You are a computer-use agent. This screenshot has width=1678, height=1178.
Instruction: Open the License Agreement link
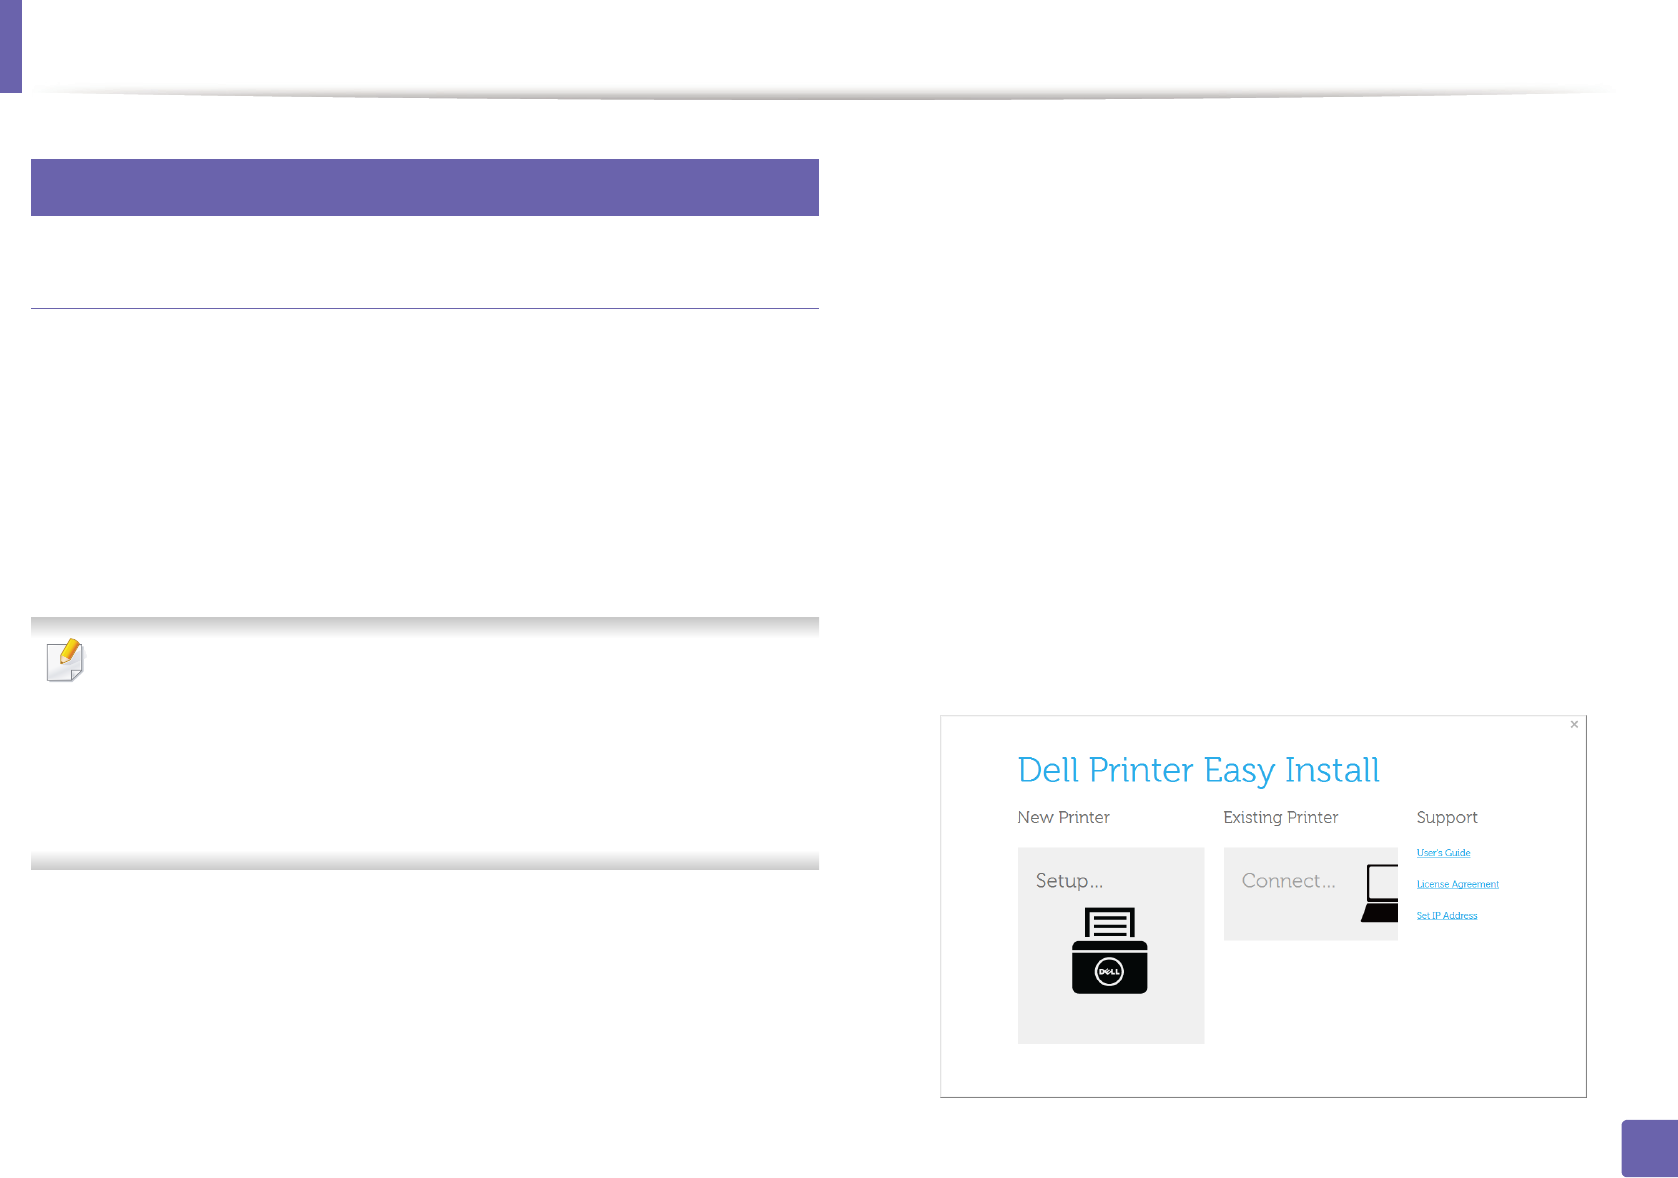pos(1457,884)
